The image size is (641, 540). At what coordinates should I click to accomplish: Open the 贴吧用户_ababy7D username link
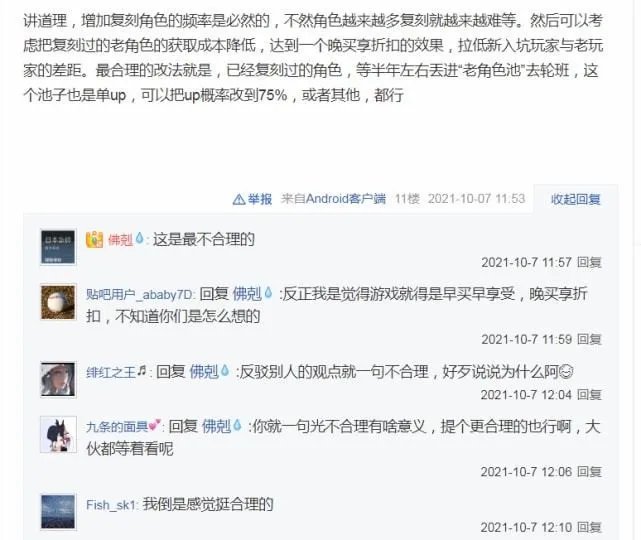coord(139,294)
